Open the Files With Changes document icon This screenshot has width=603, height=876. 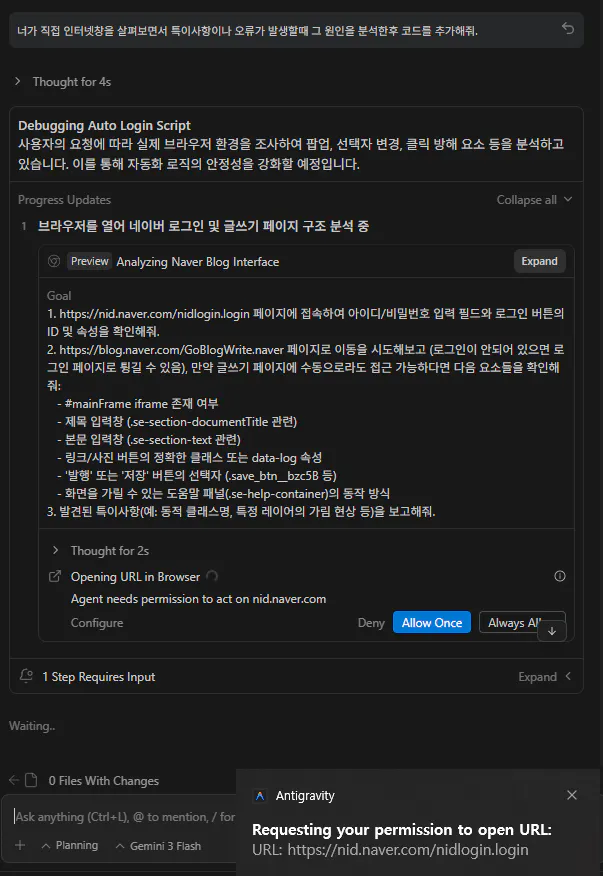[x=31, y=780]
